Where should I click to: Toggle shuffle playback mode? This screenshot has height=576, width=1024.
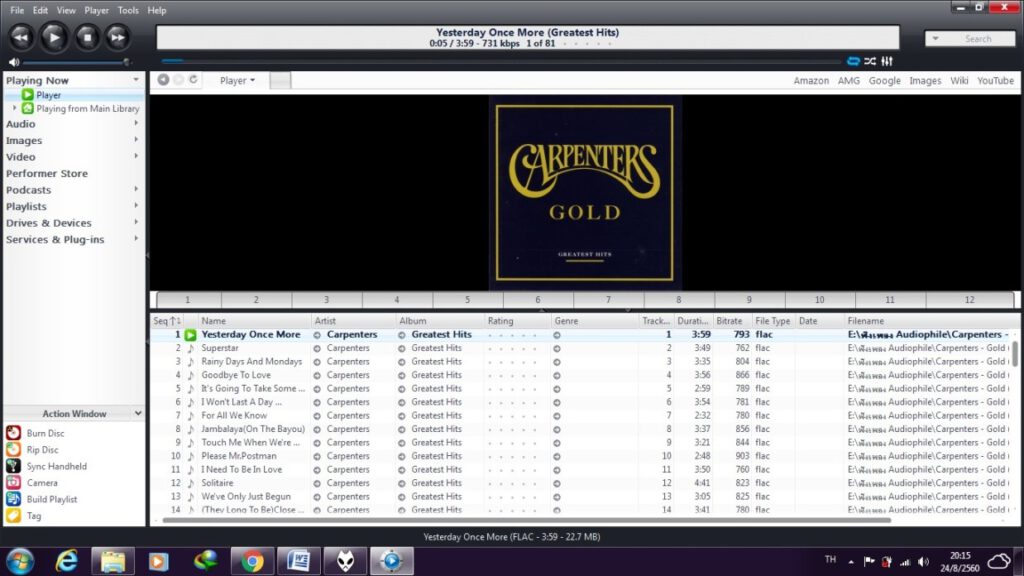[x=870, y=61]
